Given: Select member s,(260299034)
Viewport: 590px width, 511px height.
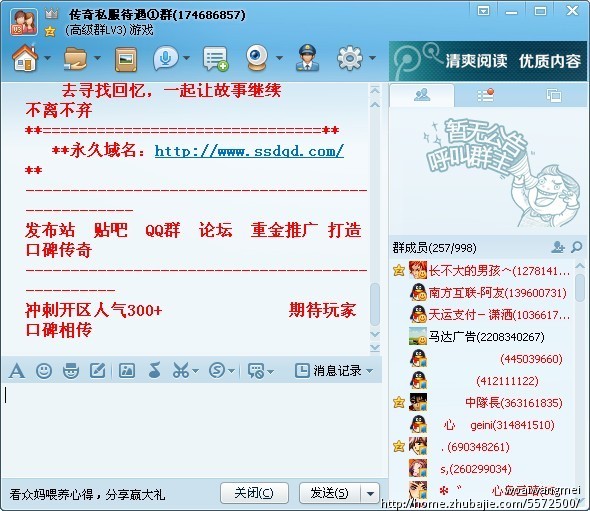Looking at the screenshot, I should [x=482, y=469].
